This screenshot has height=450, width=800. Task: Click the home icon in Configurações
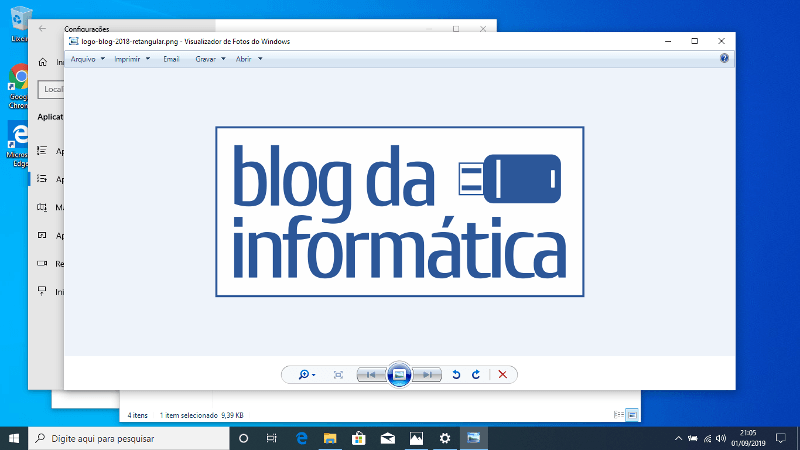click(x=42, y=62)
